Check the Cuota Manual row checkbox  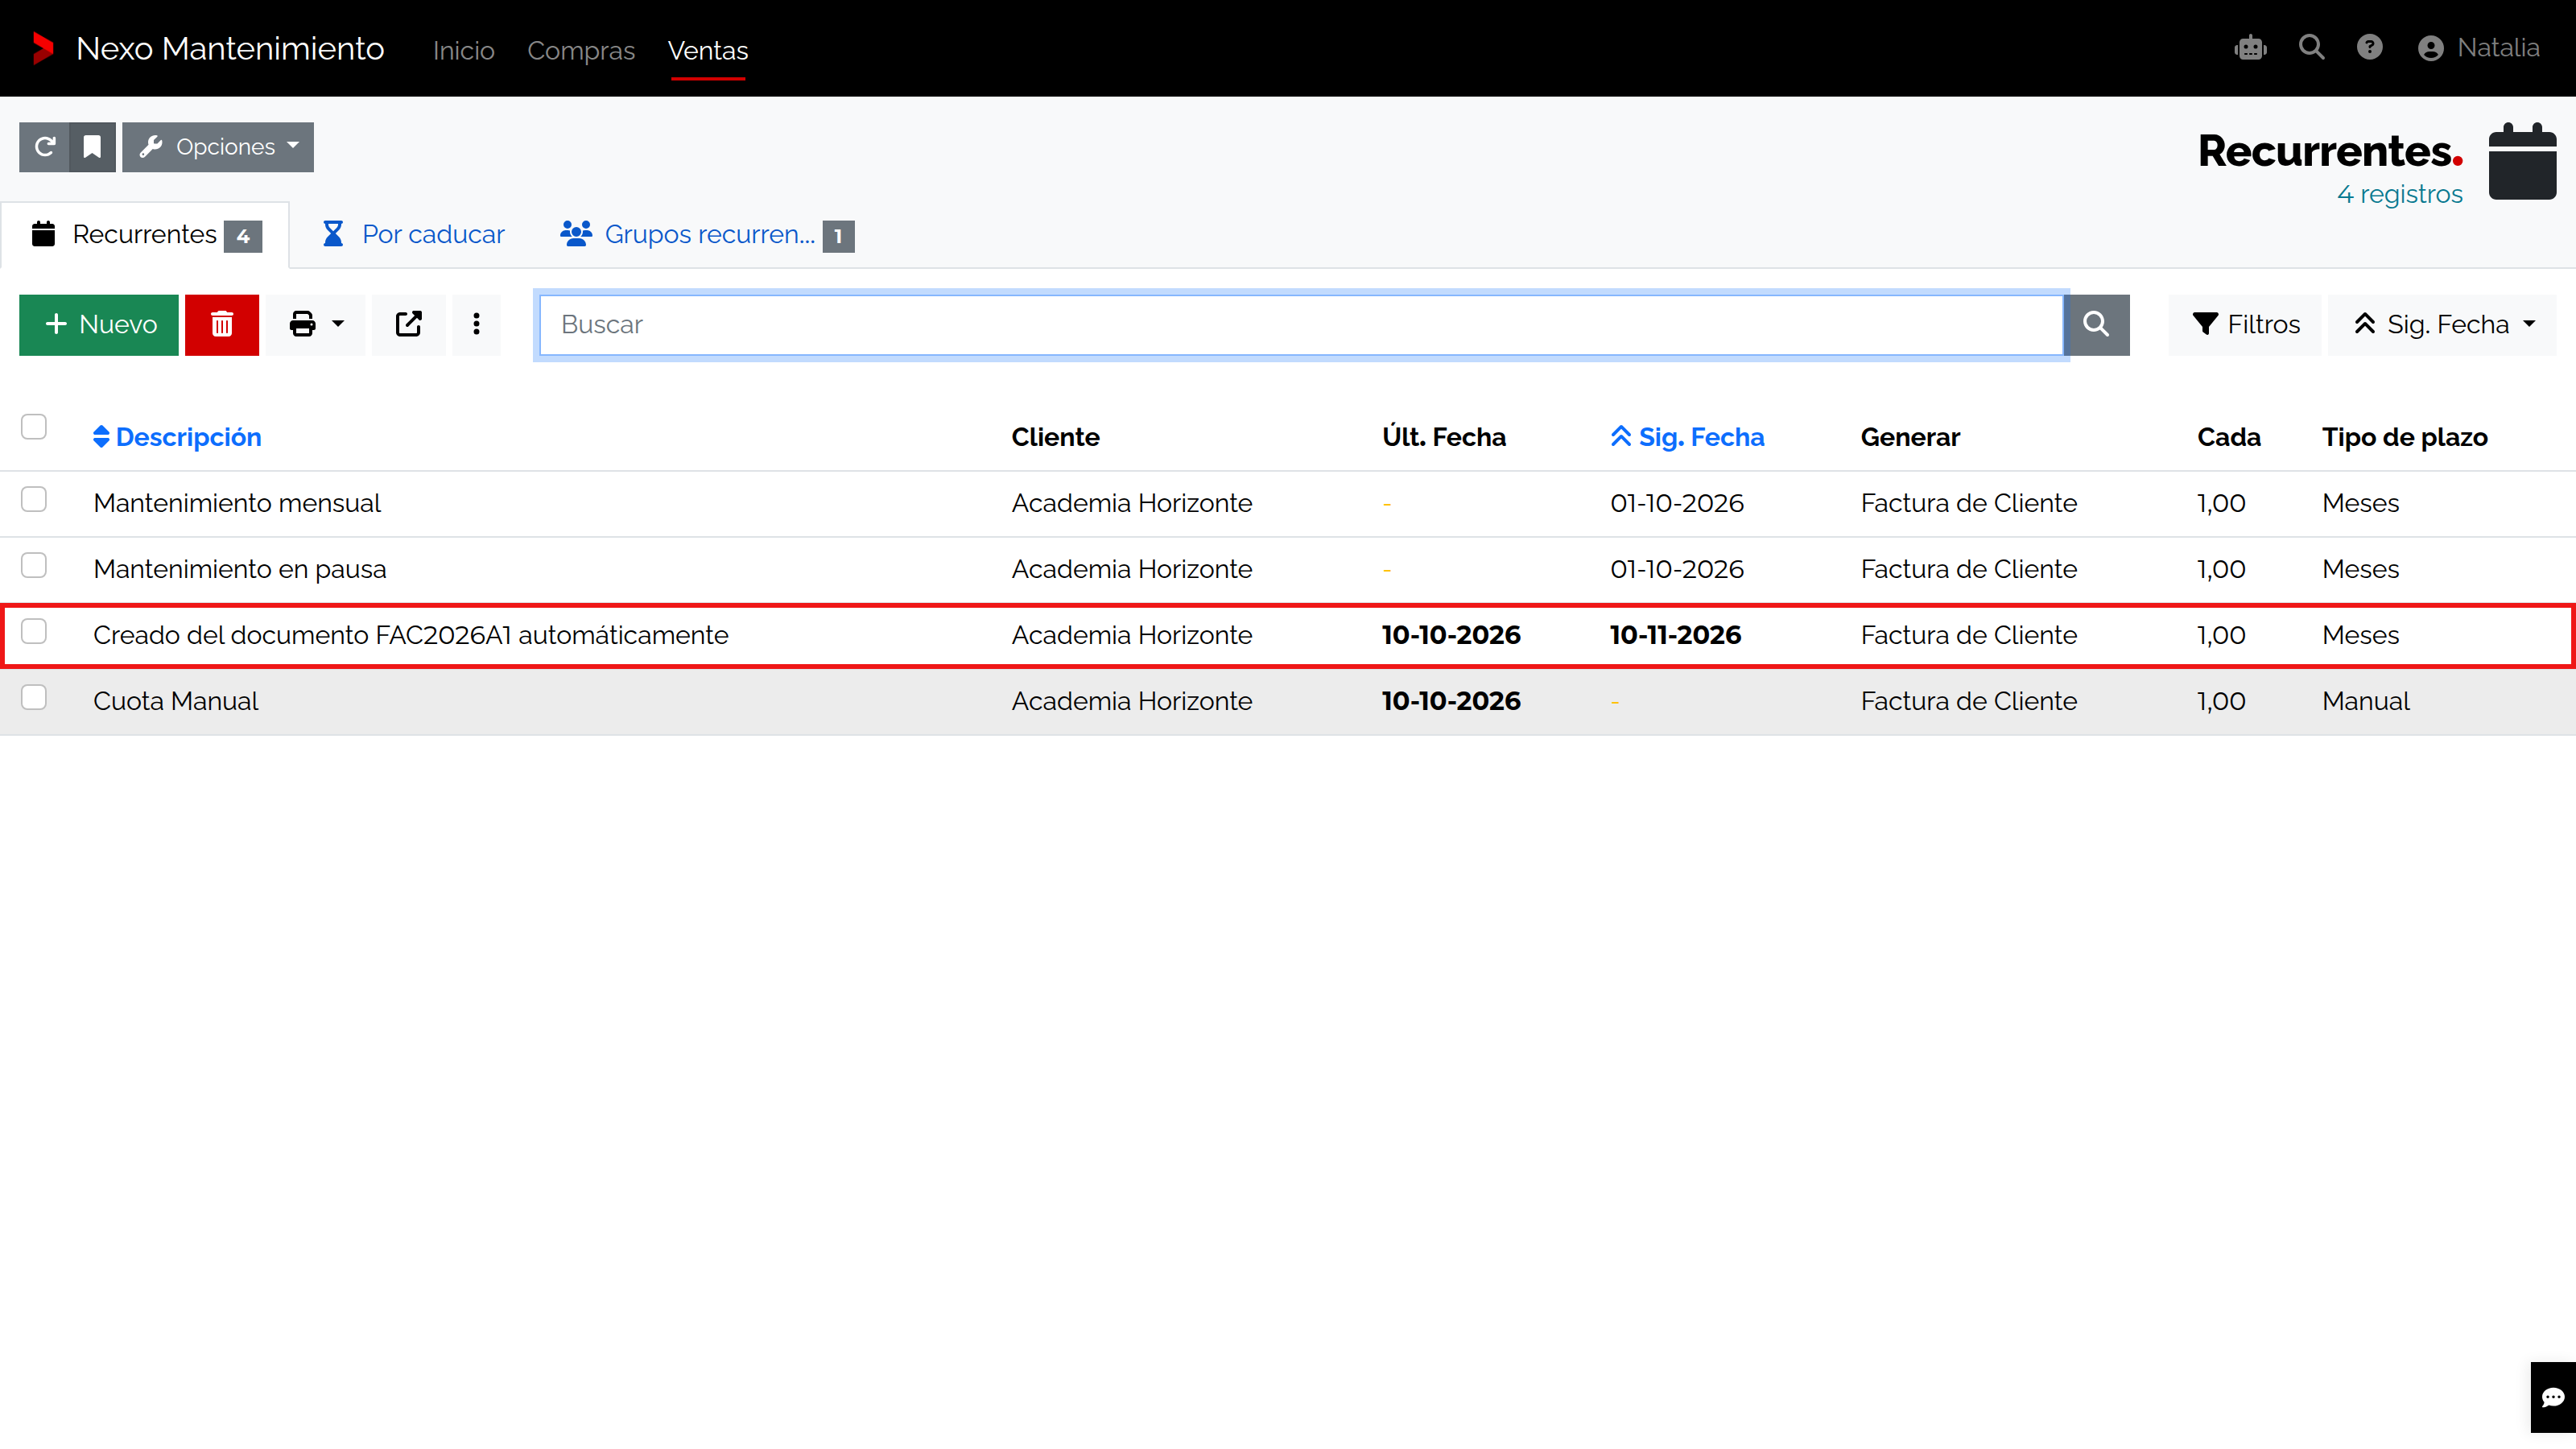34,697
